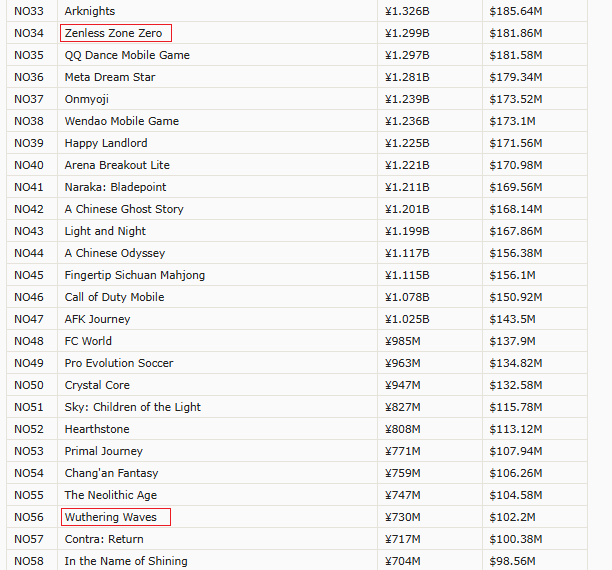The image size is (612, 570).
Task: Select the $102.2M amount
Action: coord(512,517)
